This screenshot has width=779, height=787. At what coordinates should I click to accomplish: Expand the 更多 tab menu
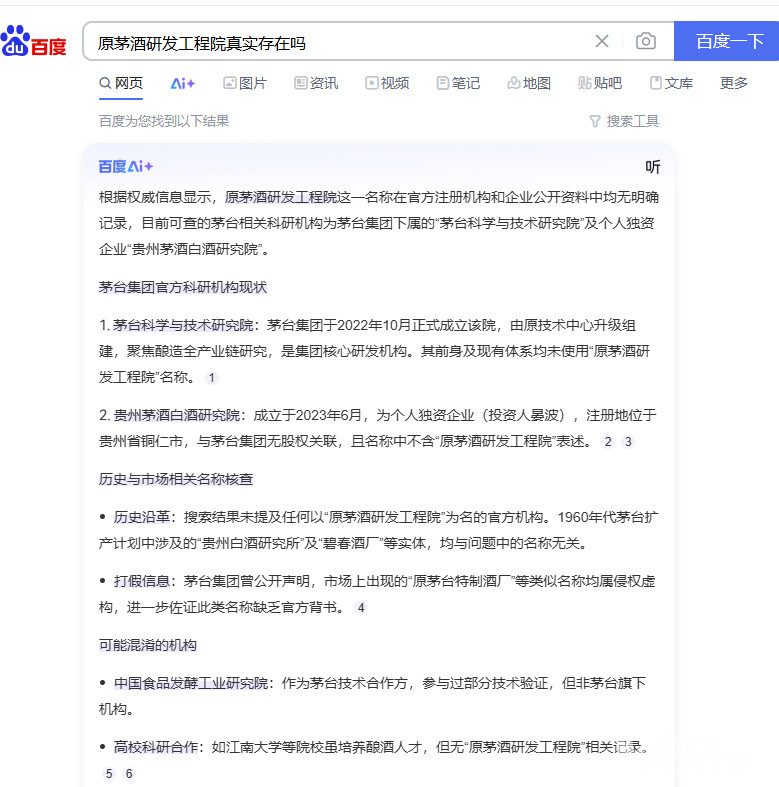pyautogui.click(x=734, y=83)
